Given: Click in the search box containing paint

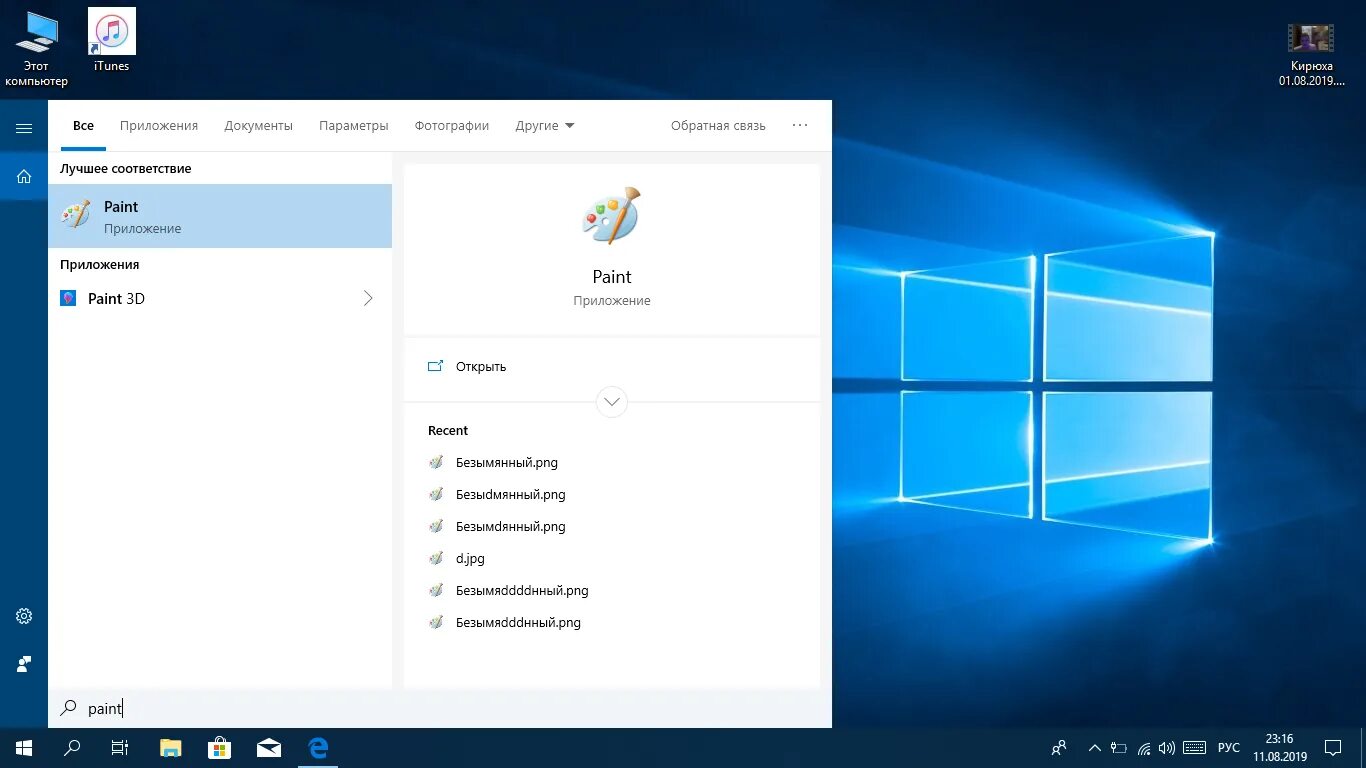Looking at the screenshot, I should tap(440, 708).
